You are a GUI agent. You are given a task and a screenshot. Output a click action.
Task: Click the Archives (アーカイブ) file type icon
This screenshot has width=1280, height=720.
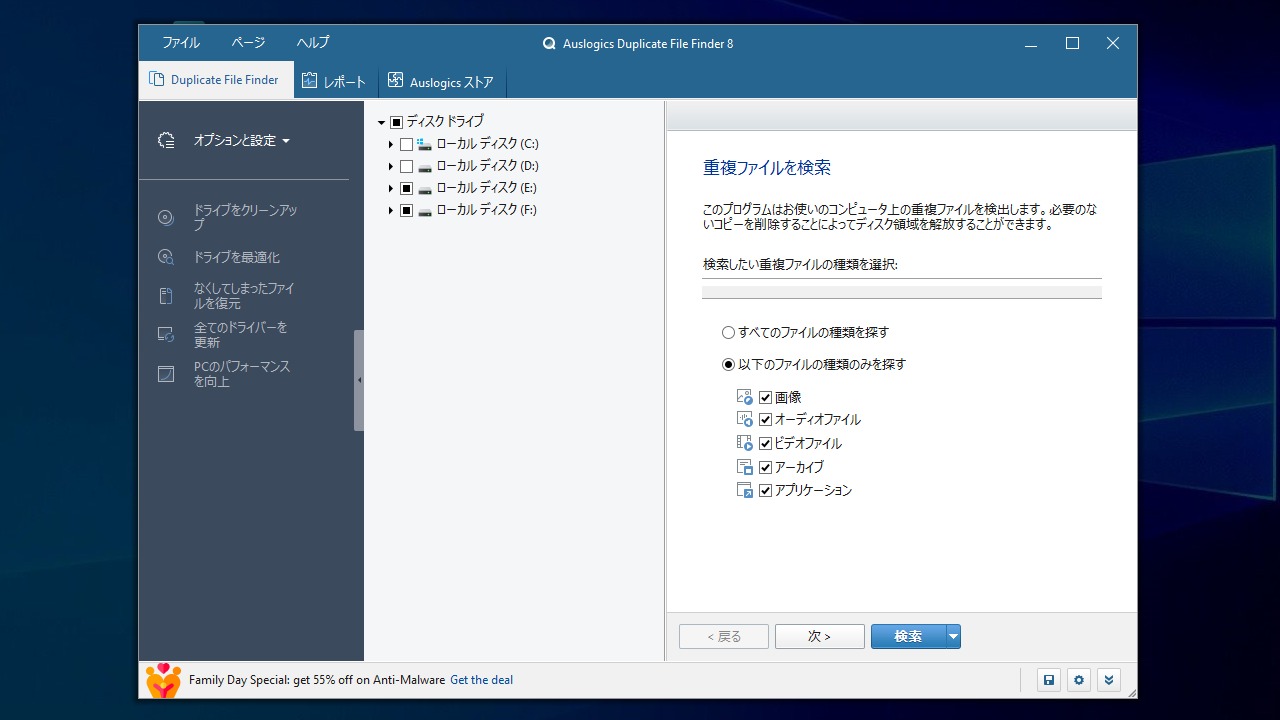[744, 467]
